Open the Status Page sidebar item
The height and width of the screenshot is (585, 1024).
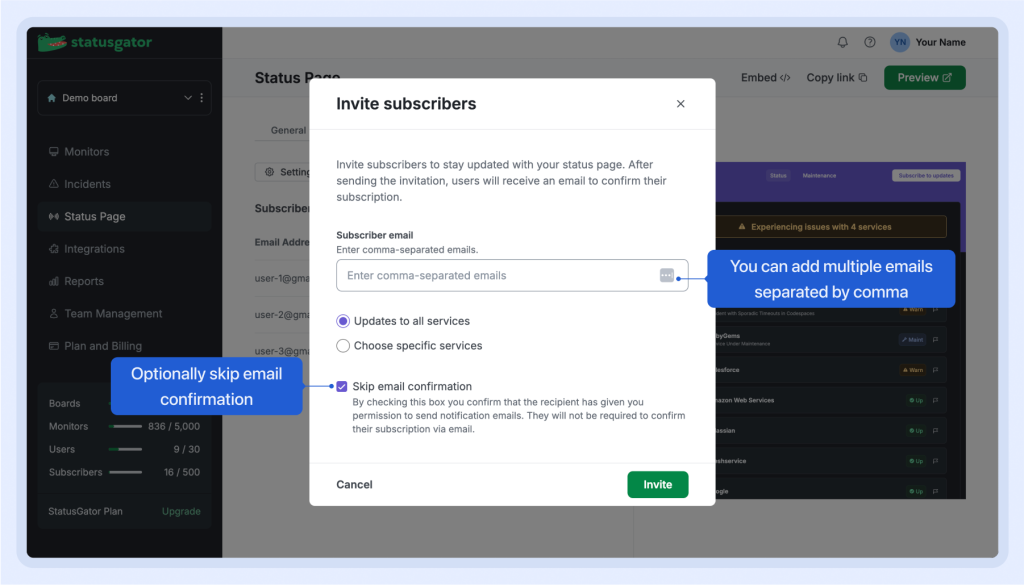(x=94, y=217)
